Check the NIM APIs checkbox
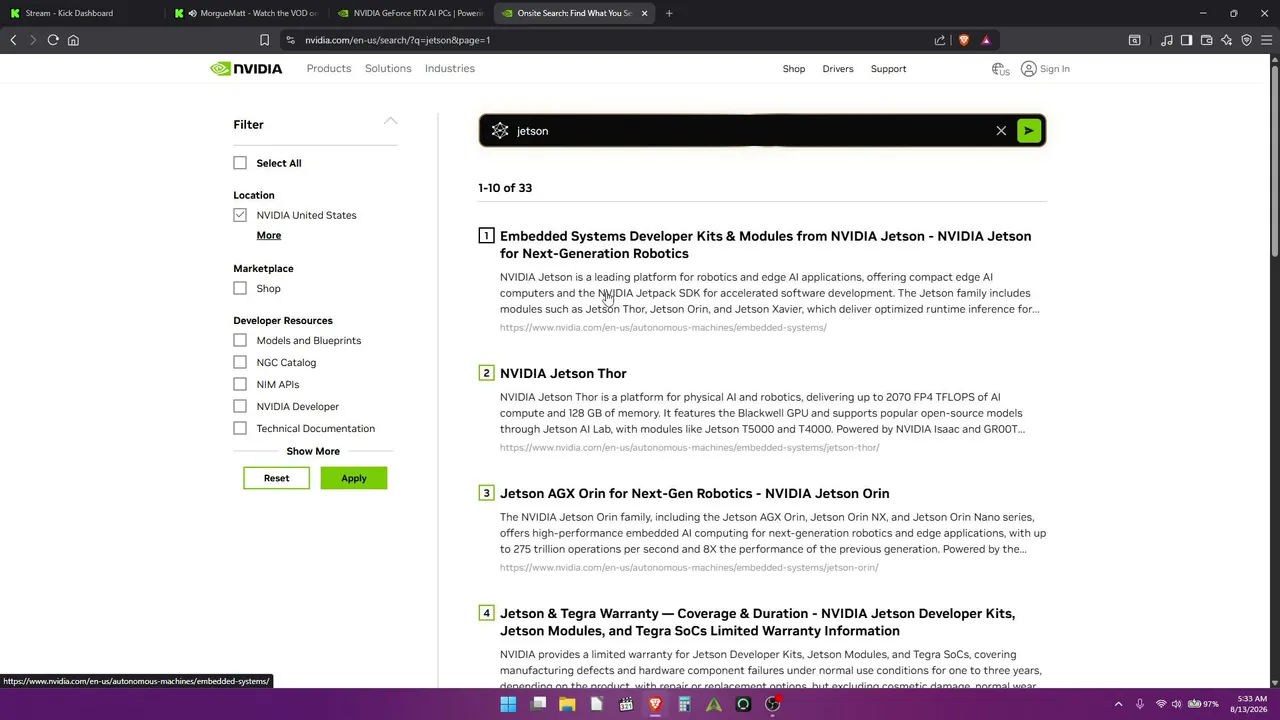This screenshot has height=720, width=1280. click(x=240, y=384)
